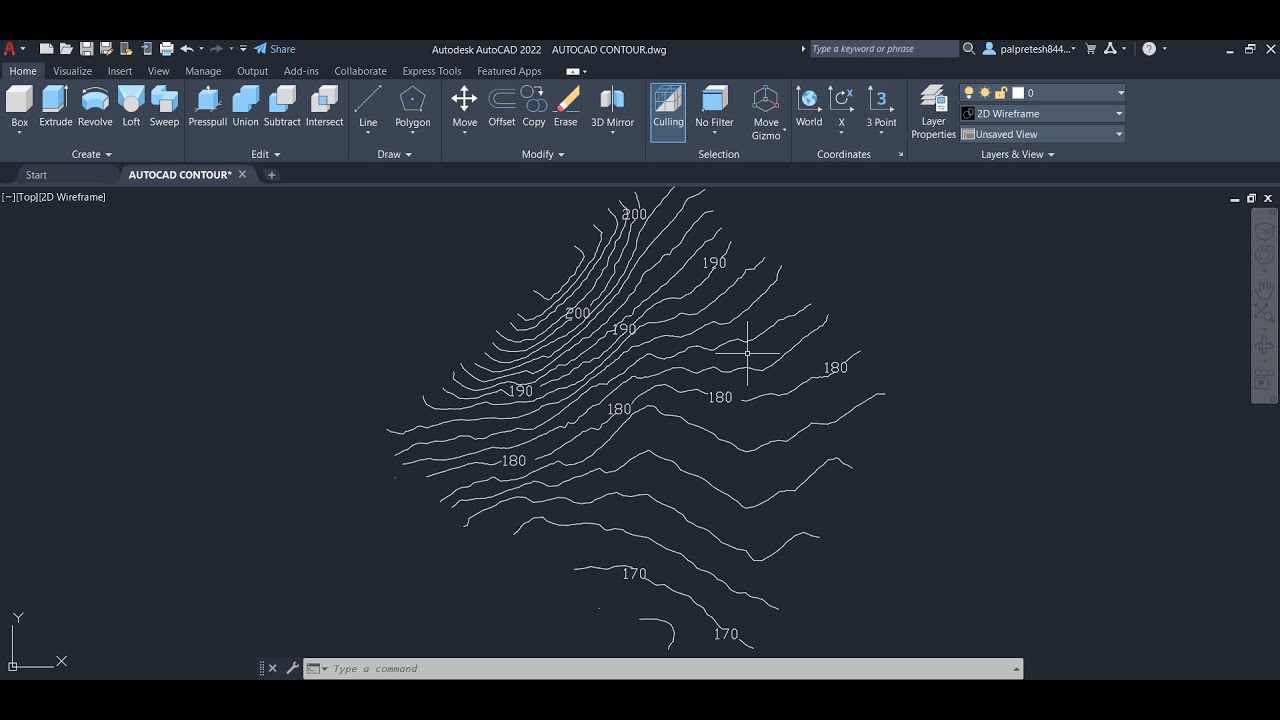Click the viewport [–] controls label

click(x=8, y=197)
